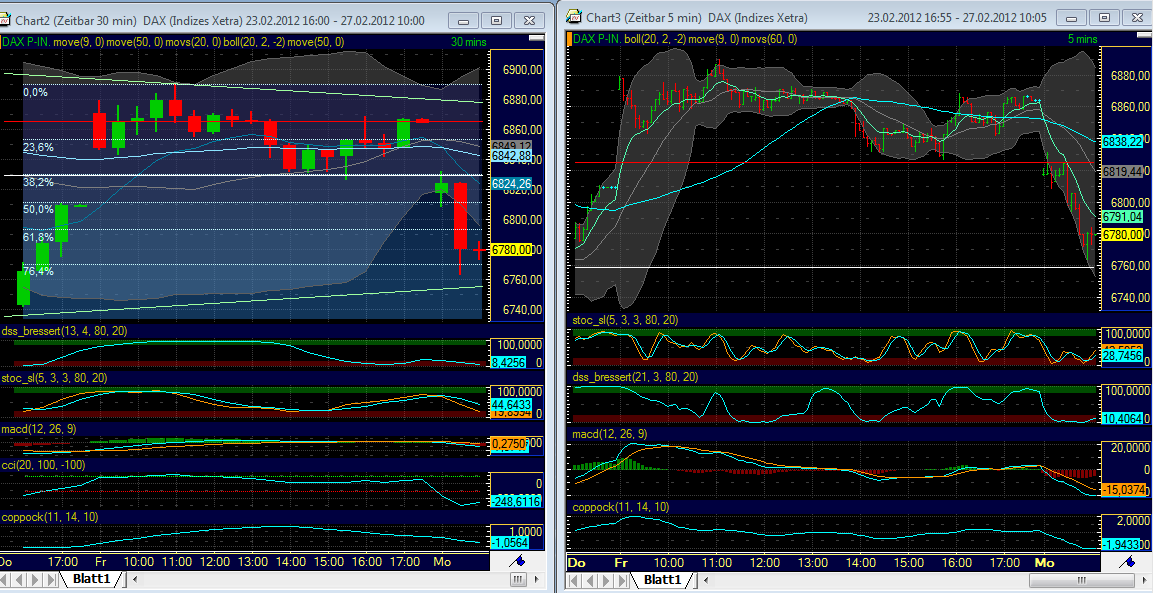This screenshot has height=593, width=1153.
Task: Click the blue flag pointer icon below Chart3's price scale
Action: tap(1127, 563)
